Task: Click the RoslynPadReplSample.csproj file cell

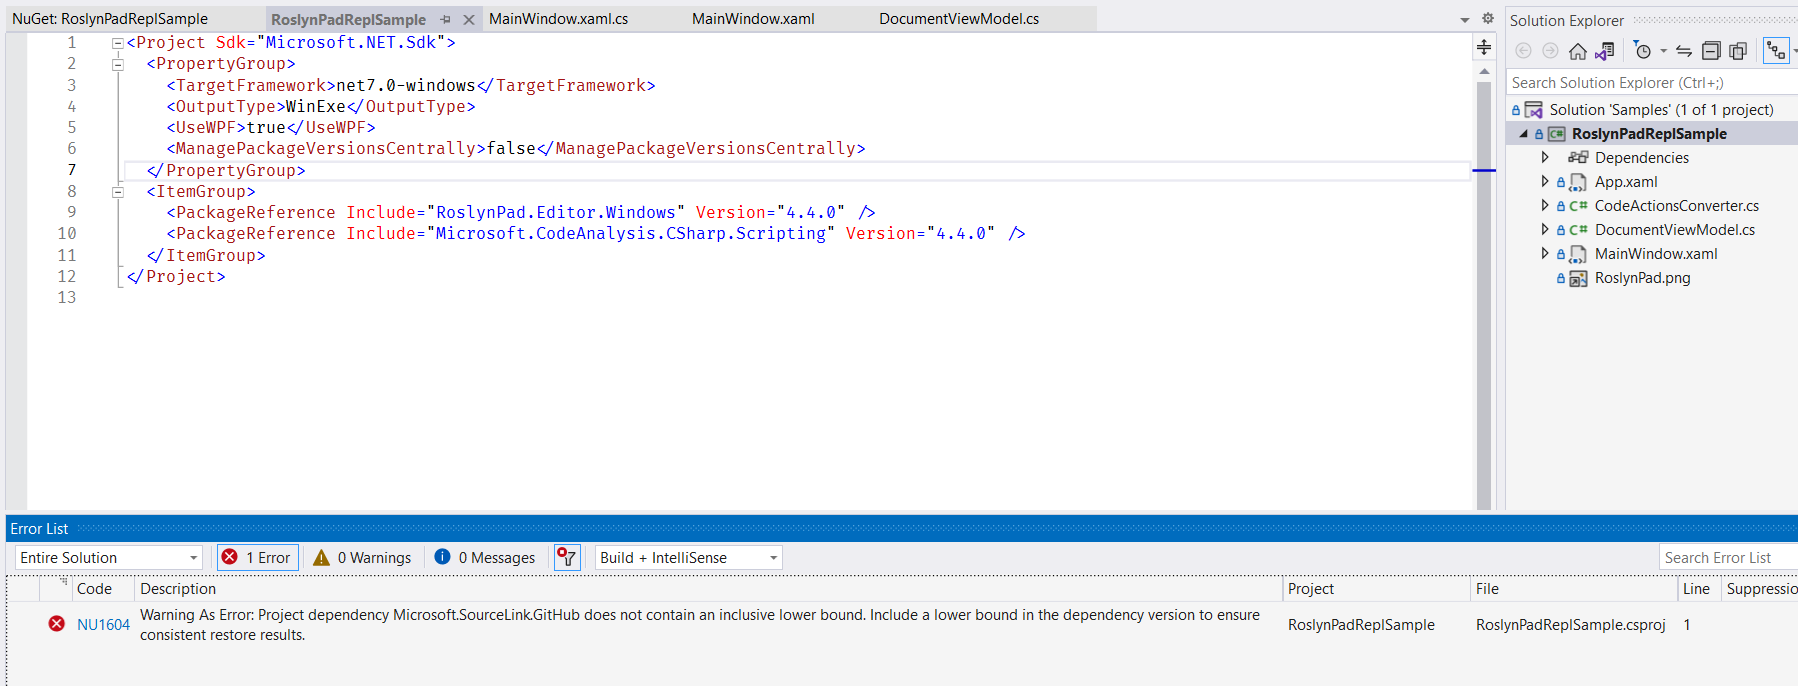Action: pos(1570,625)
